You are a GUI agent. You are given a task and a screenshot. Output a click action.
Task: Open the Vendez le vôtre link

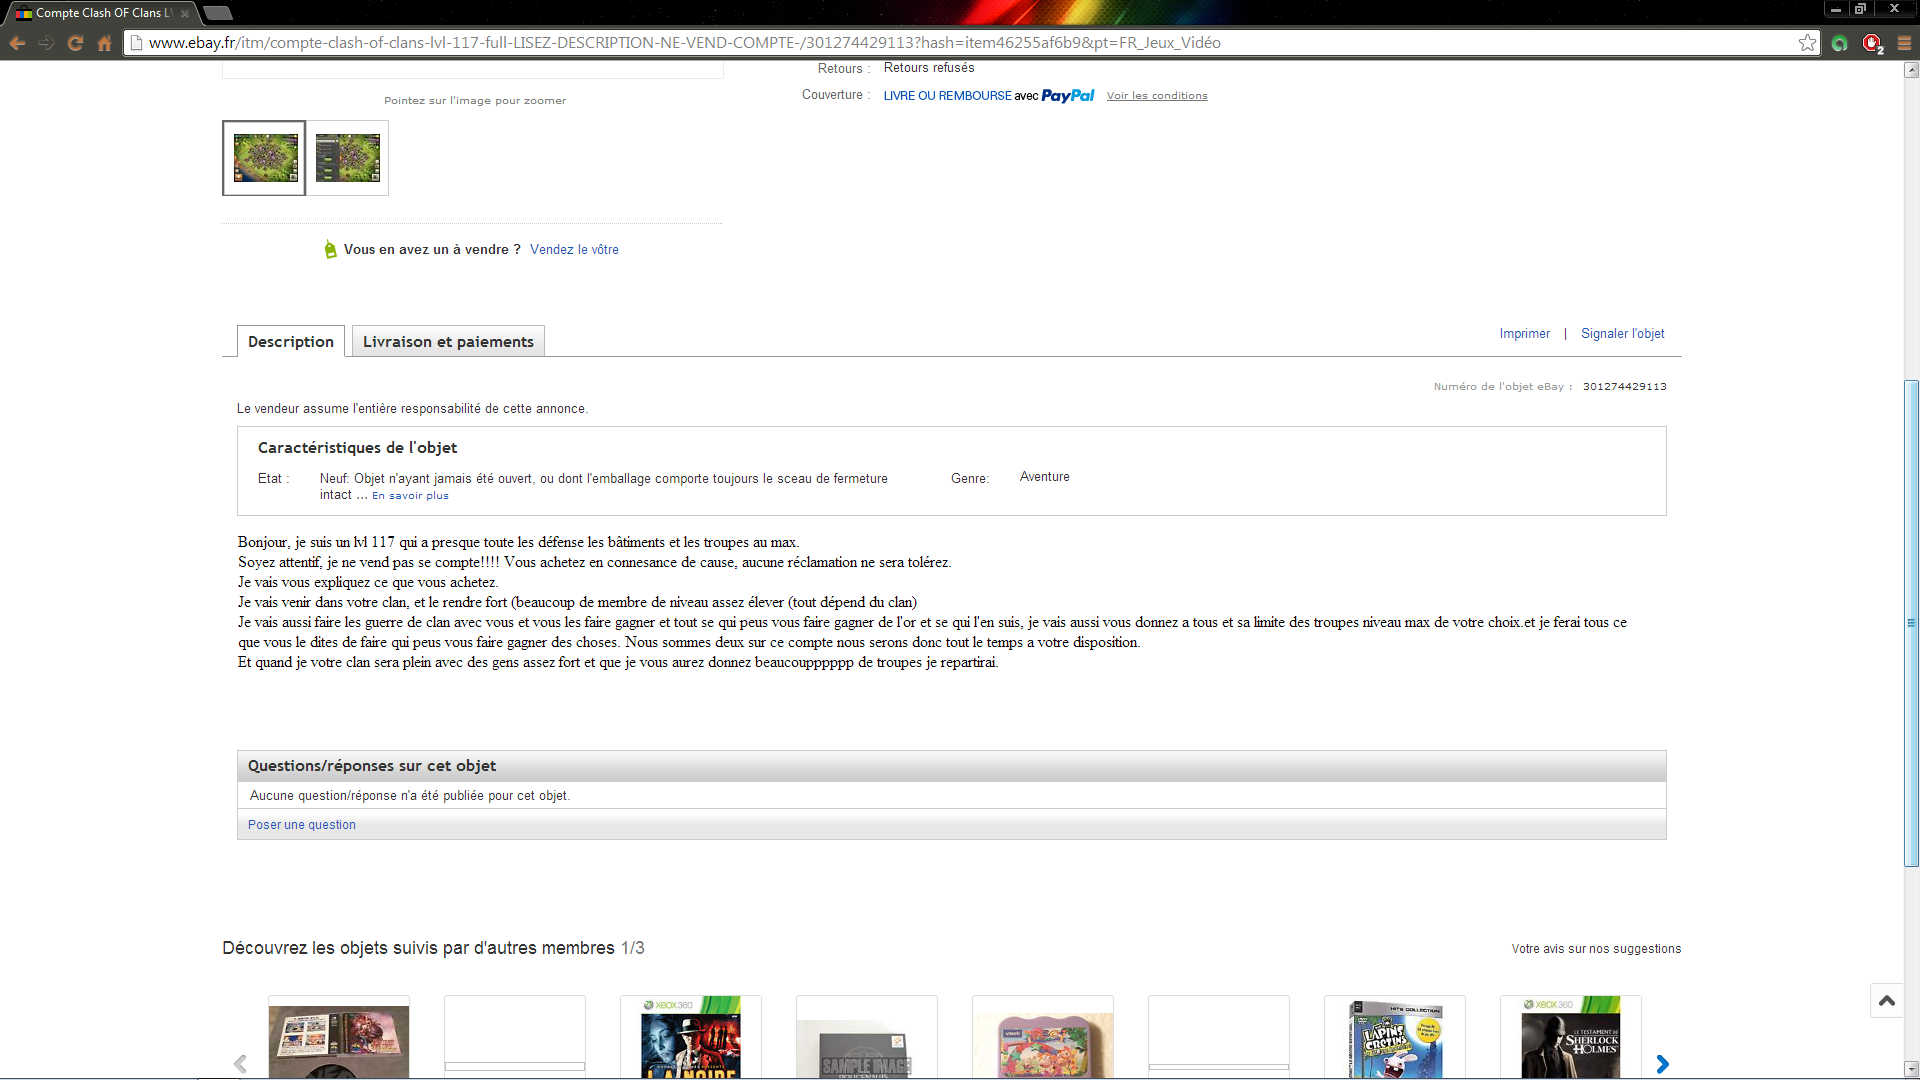(574, 249)
